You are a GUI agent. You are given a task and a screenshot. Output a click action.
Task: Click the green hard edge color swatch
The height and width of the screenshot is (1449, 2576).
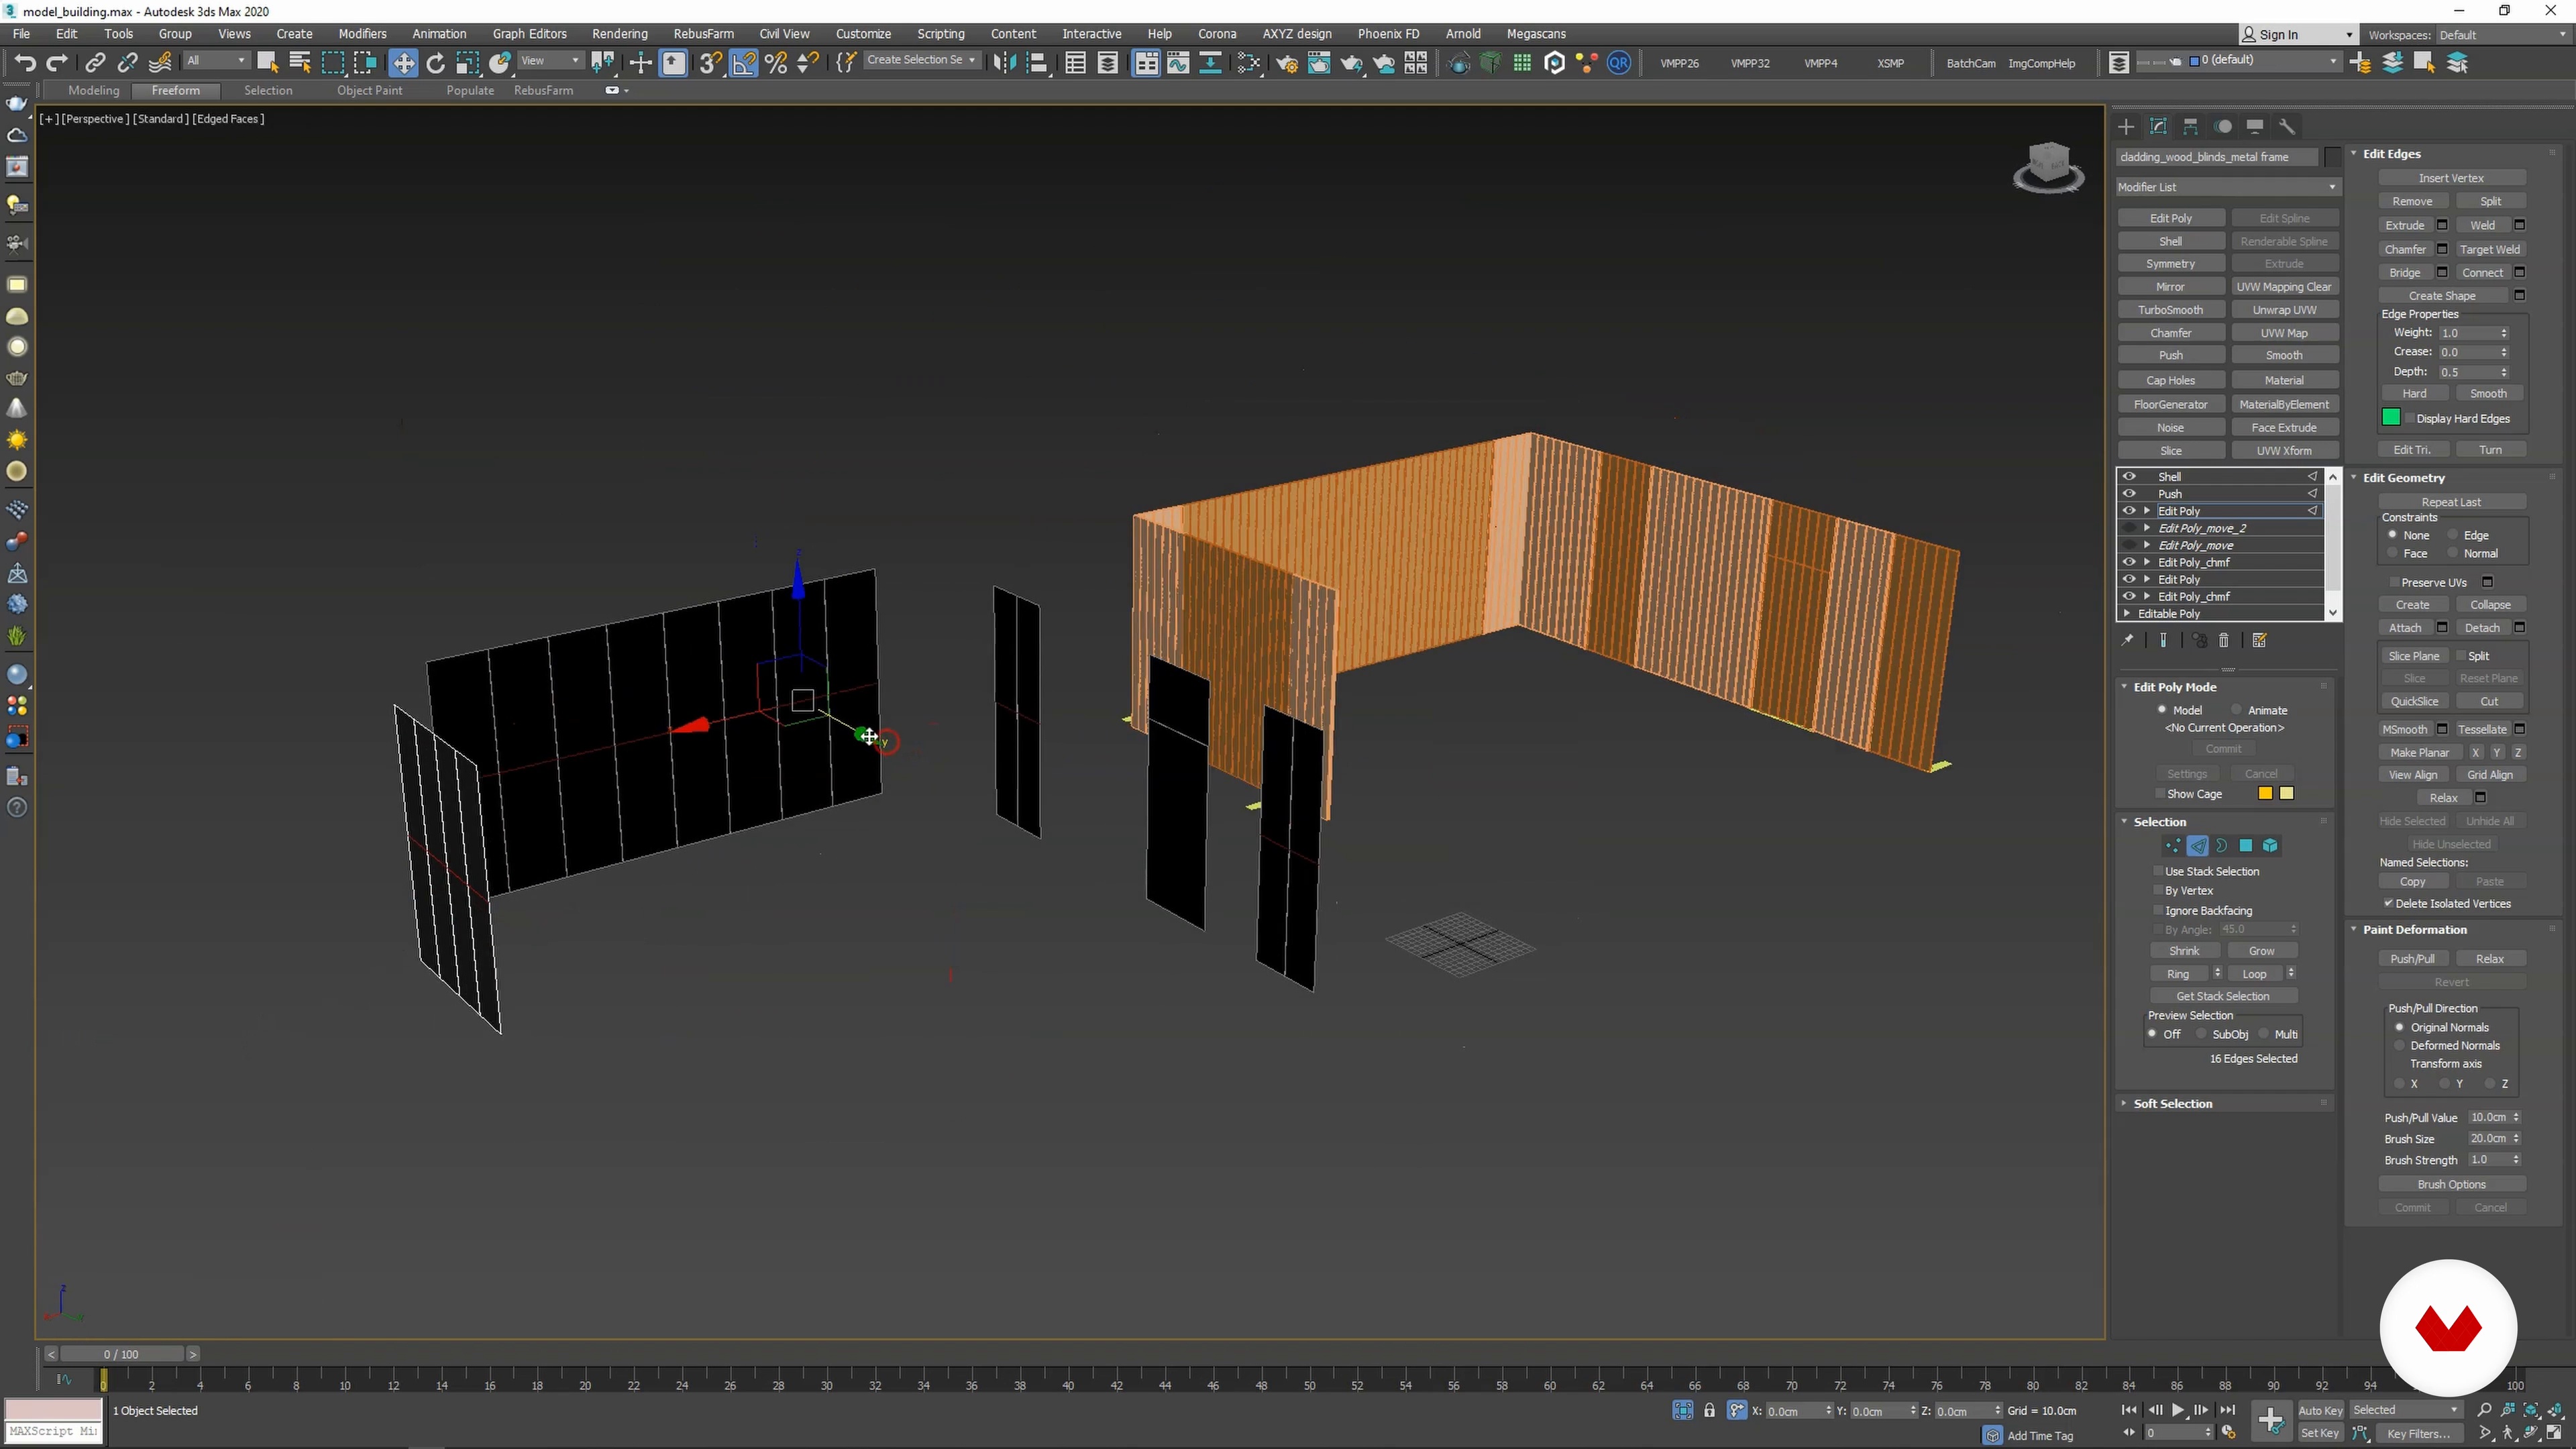coord(2391,418)
